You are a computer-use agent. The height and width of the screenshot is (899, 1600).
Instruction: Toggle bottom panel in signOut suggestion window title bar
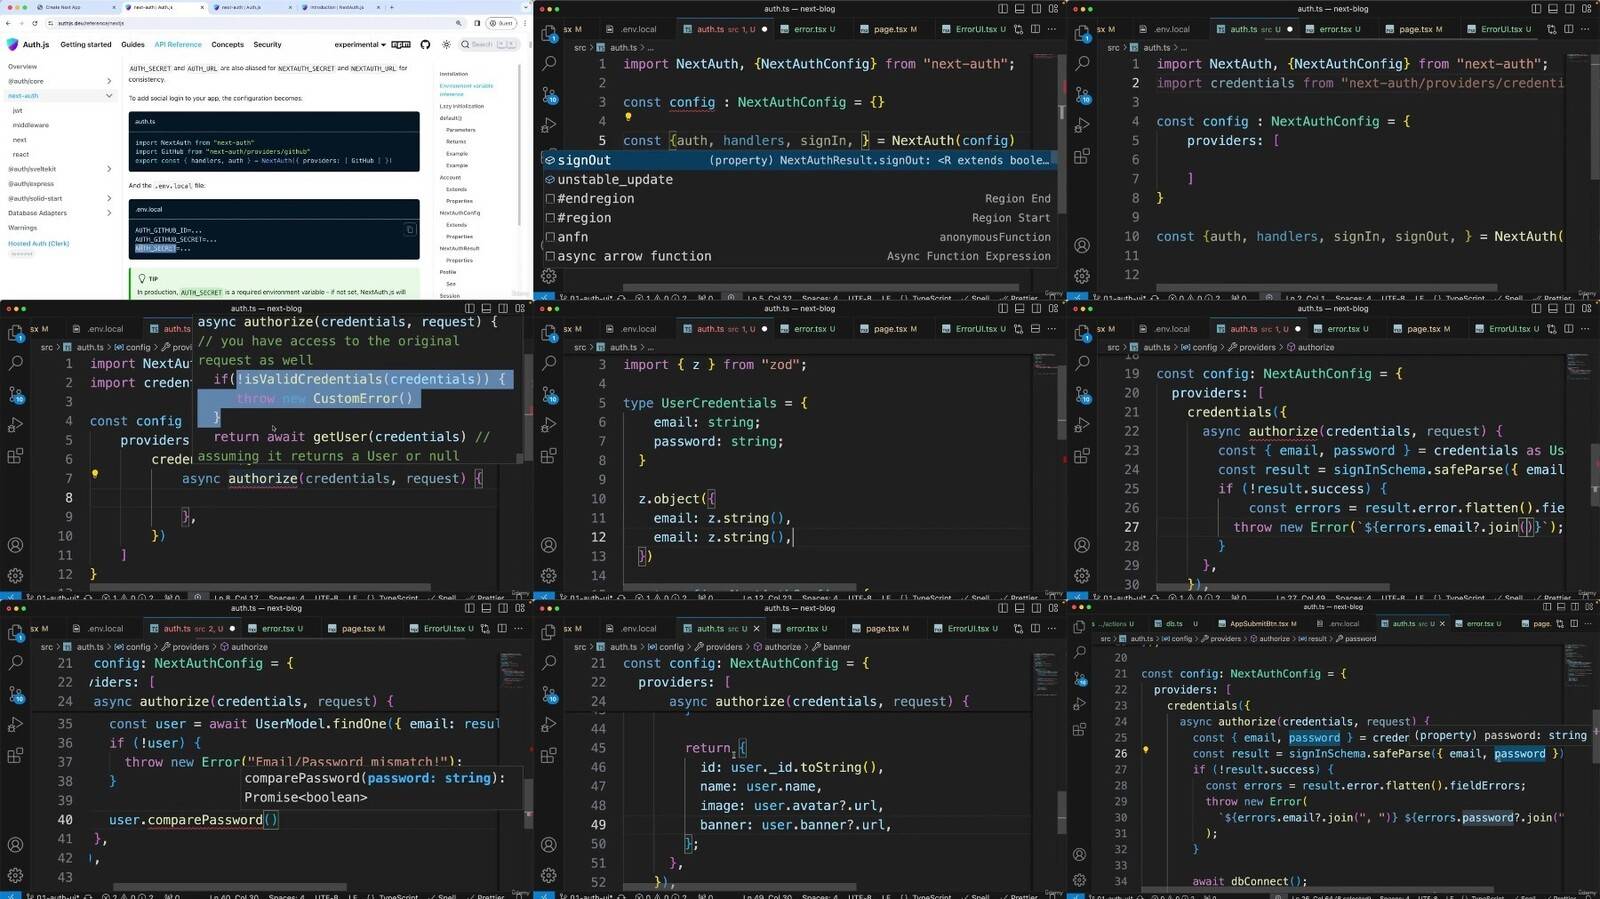coord(1020,9)
